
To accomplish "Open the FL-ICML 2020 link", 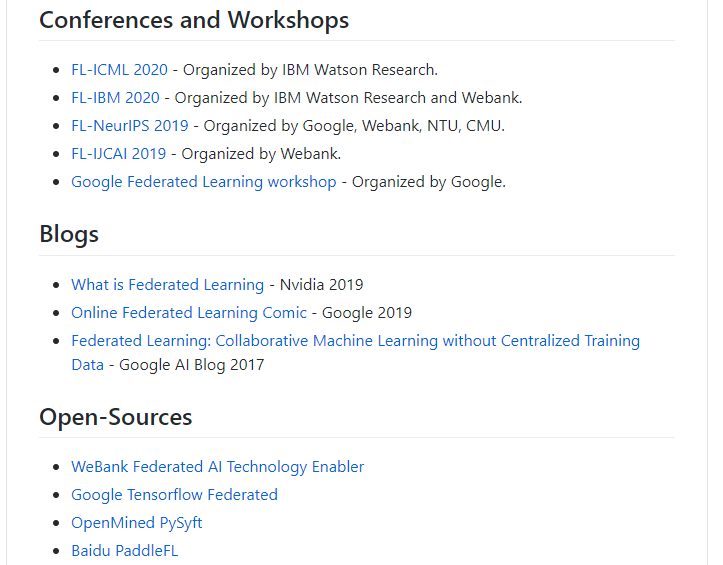I will 119,70.
